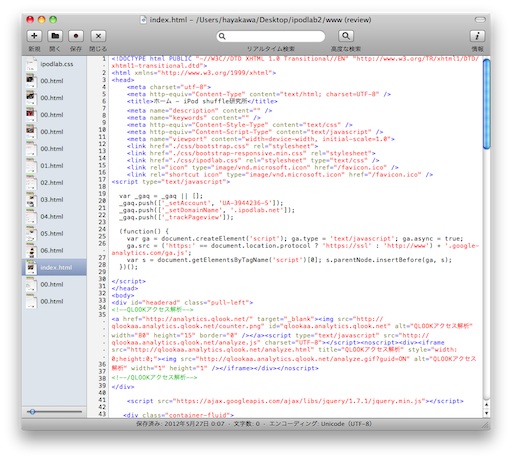This screenshot has width=512, height=460.
Task: Select 05.html in the file sidebar
Action: tap(54, 233)
